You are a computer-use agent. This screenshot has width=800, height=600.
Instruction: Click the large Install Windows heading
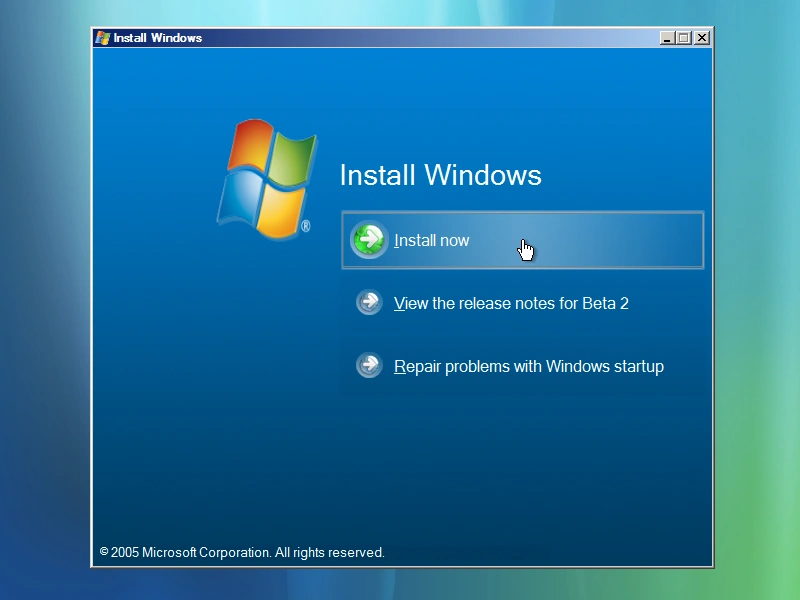(x=440, y=175)
